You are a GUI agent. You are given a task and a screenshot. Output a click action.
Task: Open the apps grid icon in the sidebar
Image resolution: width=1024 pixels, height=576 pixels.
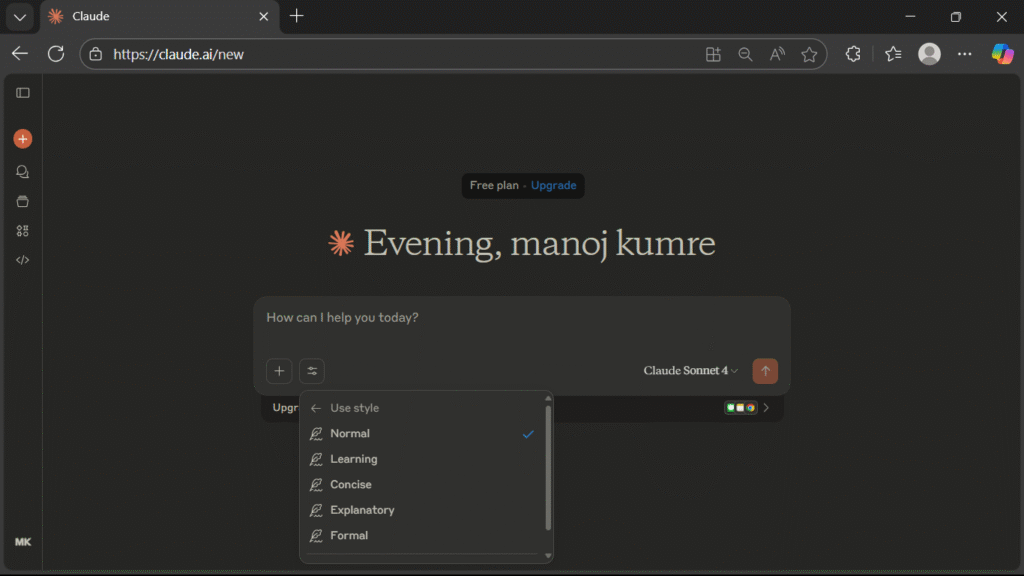[x=22, y=231]
